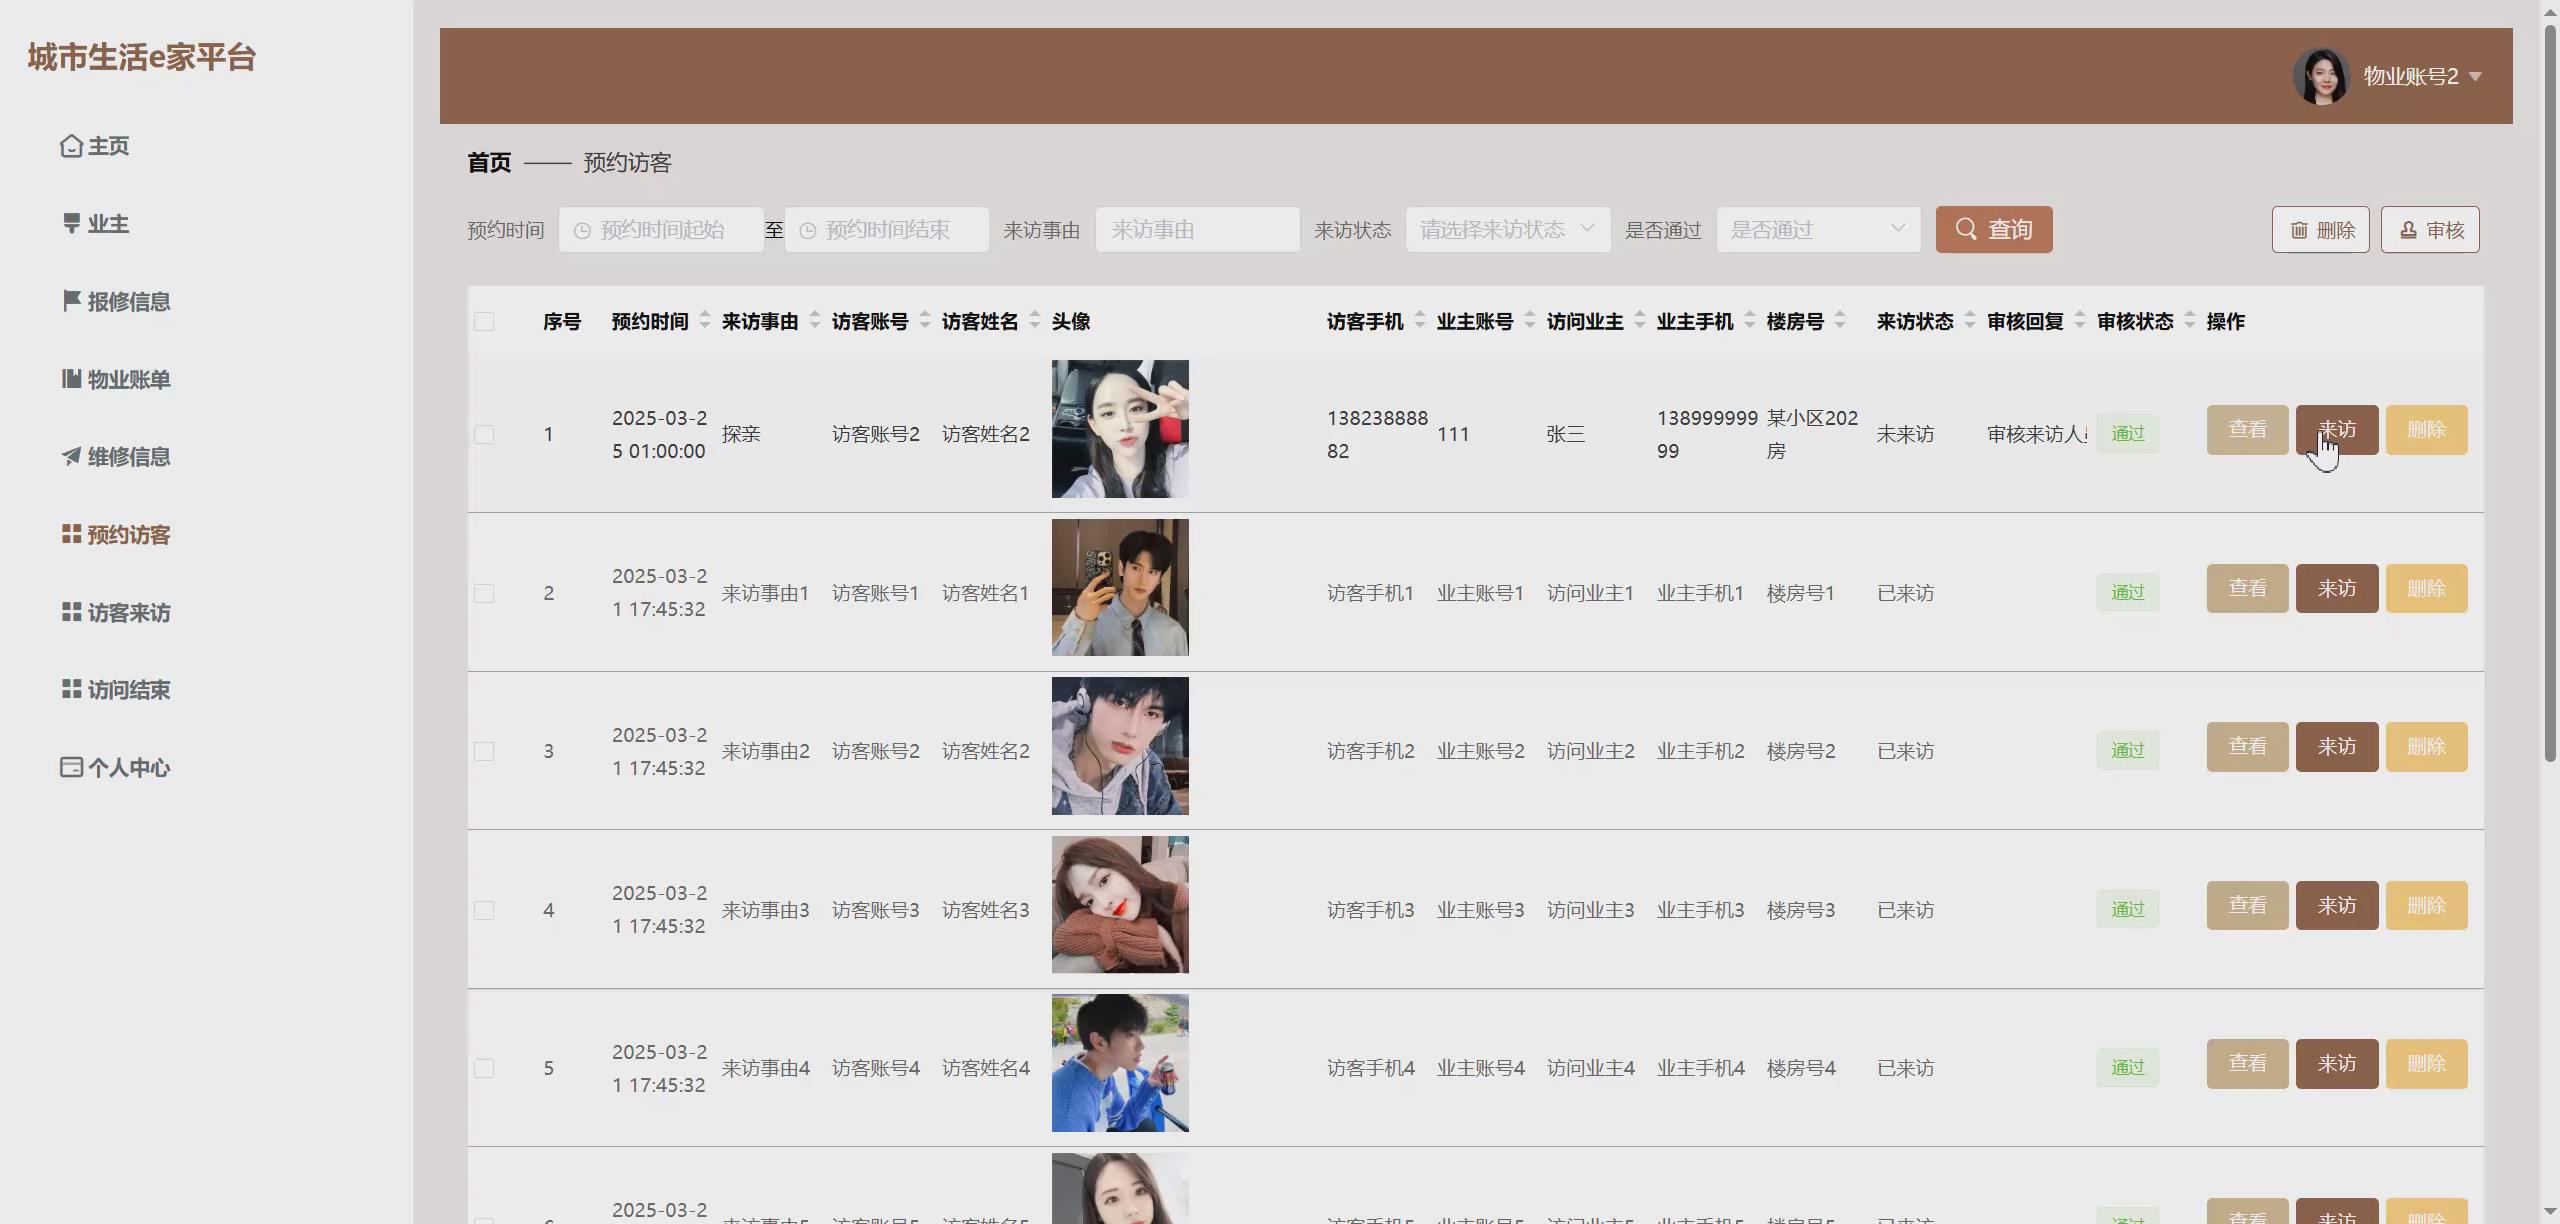Click the paper plane icon for 维修信息
This screenshot has height=1224, width=2560.
[x=71, y=456]
